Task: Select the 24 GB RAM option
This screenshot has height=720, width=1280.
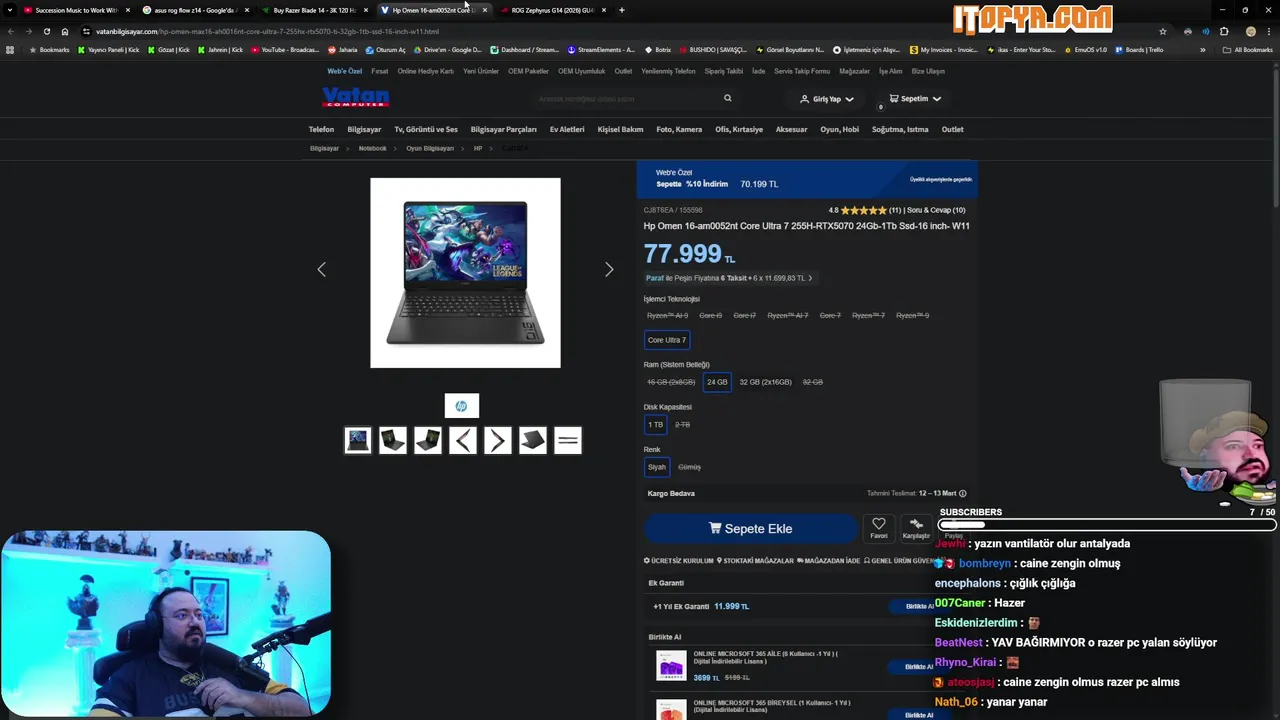Action: click(717, 382)
